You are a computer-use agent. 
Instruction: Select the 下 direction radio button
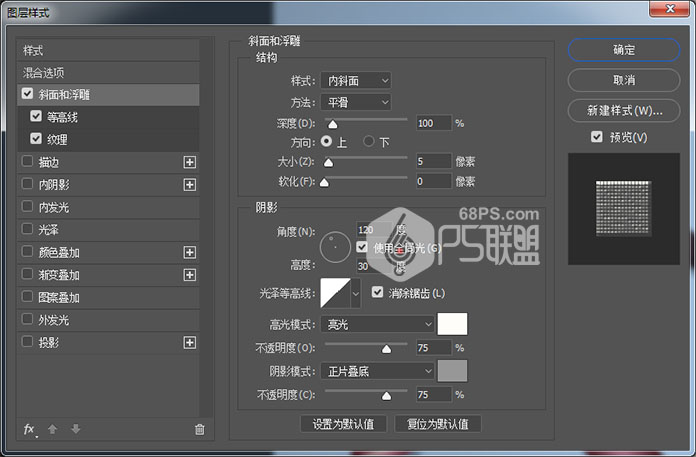pos(368,142)
